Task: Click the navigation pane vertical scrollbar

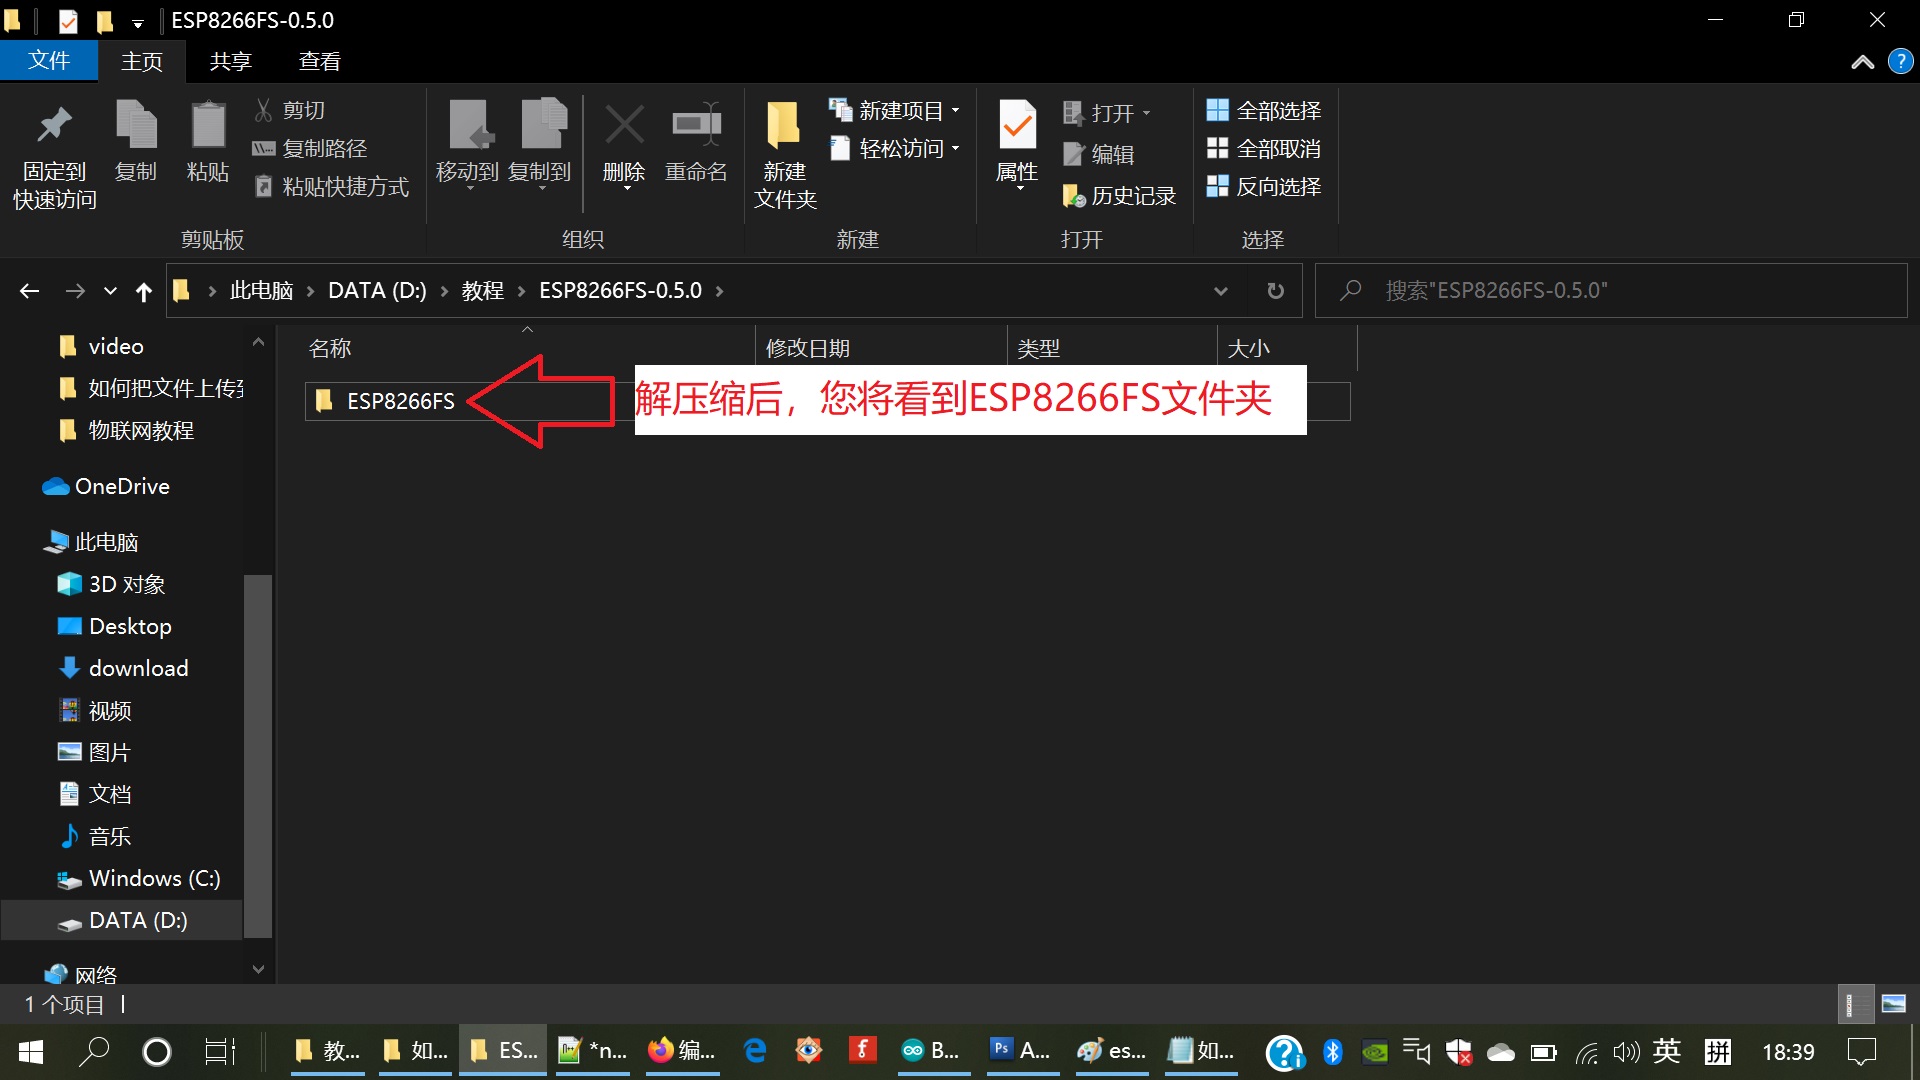Action: (x=258, y=755)
